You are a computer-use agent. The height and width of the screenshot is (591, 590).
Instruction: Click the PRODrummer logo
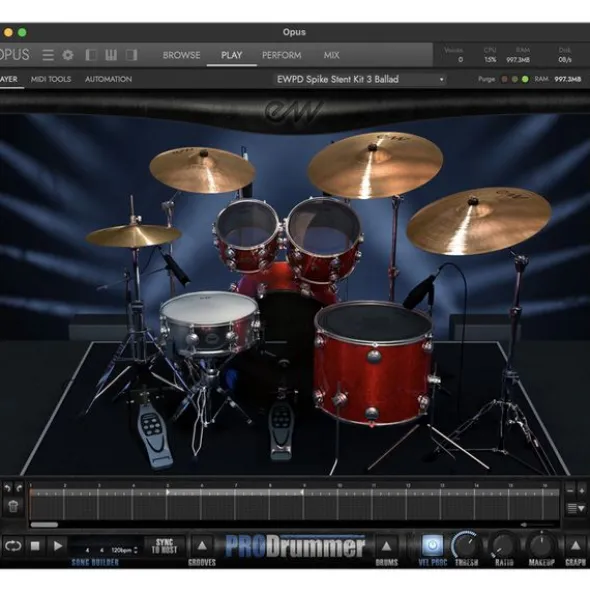(x=295, y=546)
